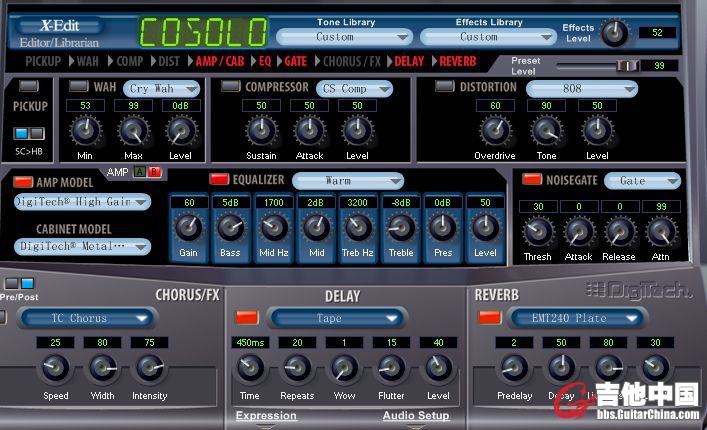The width and height of the screenshot is (707, 430).
Task: Select AMP/CAB in the signal chain
Action: [221, 61]
